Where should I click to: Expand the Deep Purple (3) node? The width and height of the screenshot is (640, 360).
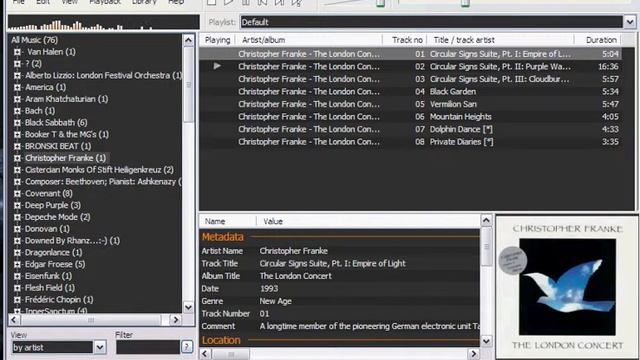[x=17, y=205]
